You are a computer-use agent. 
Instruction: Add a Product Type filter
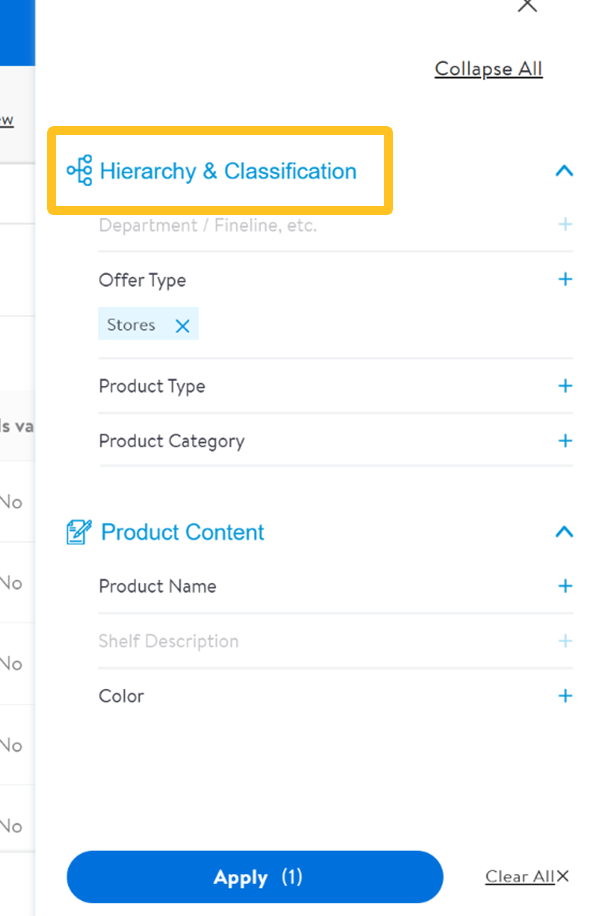pyautogui.click(x=565, y=386)
